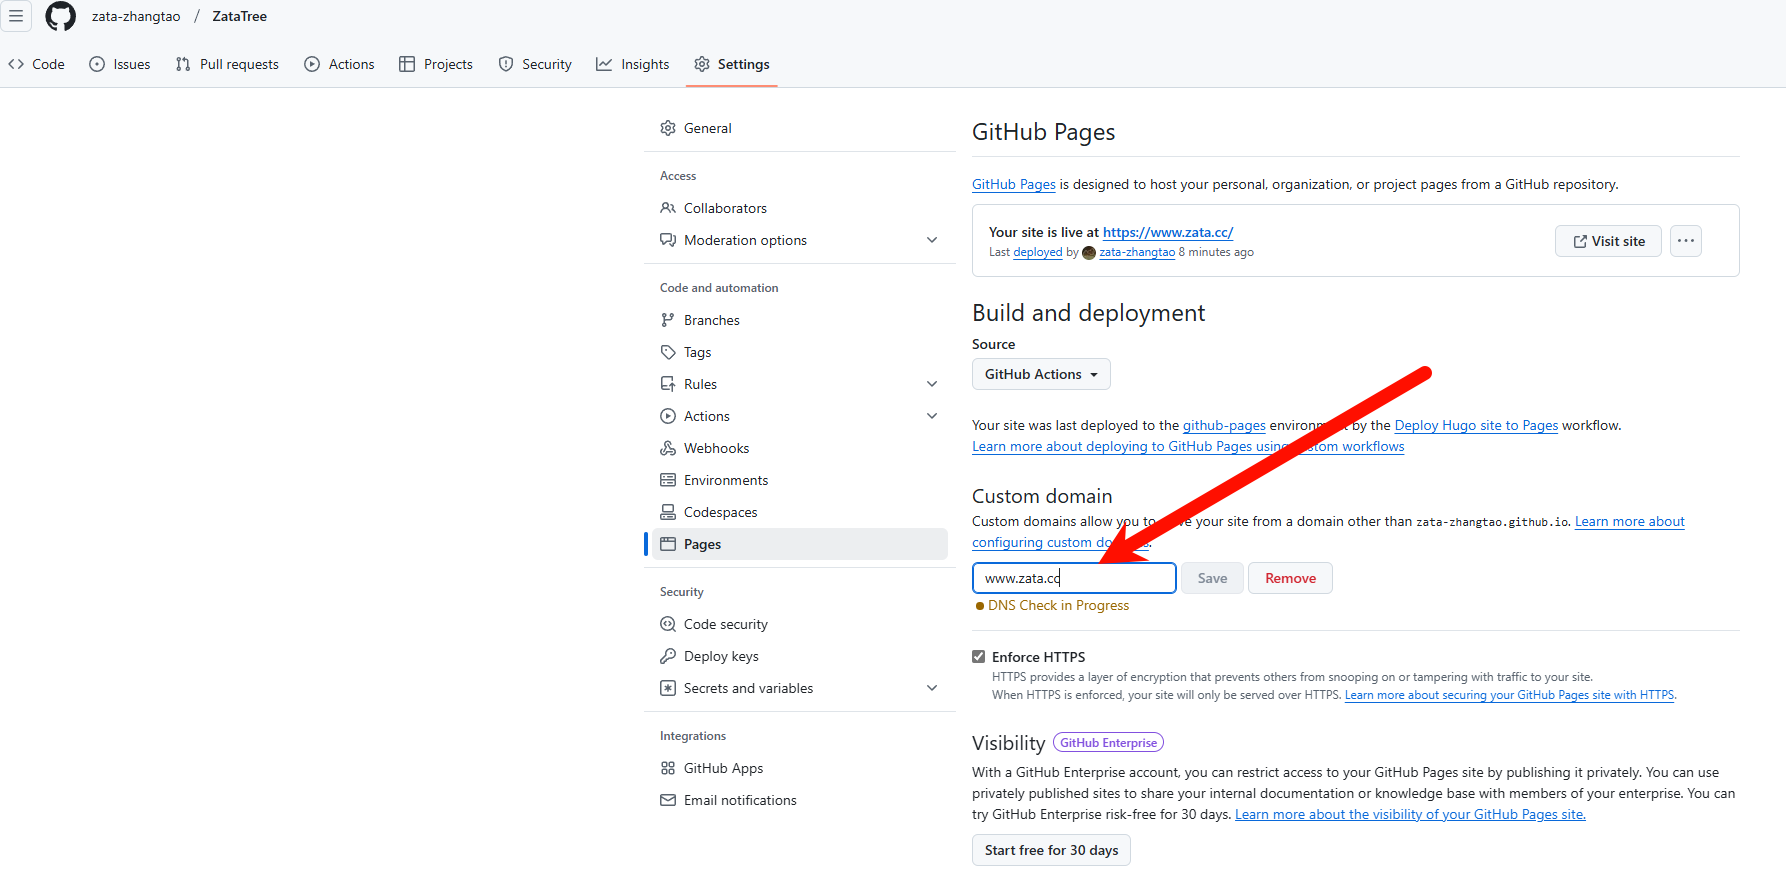
Task: Open the three-dots menu beside Visit site
Action: click(1686, 241)
